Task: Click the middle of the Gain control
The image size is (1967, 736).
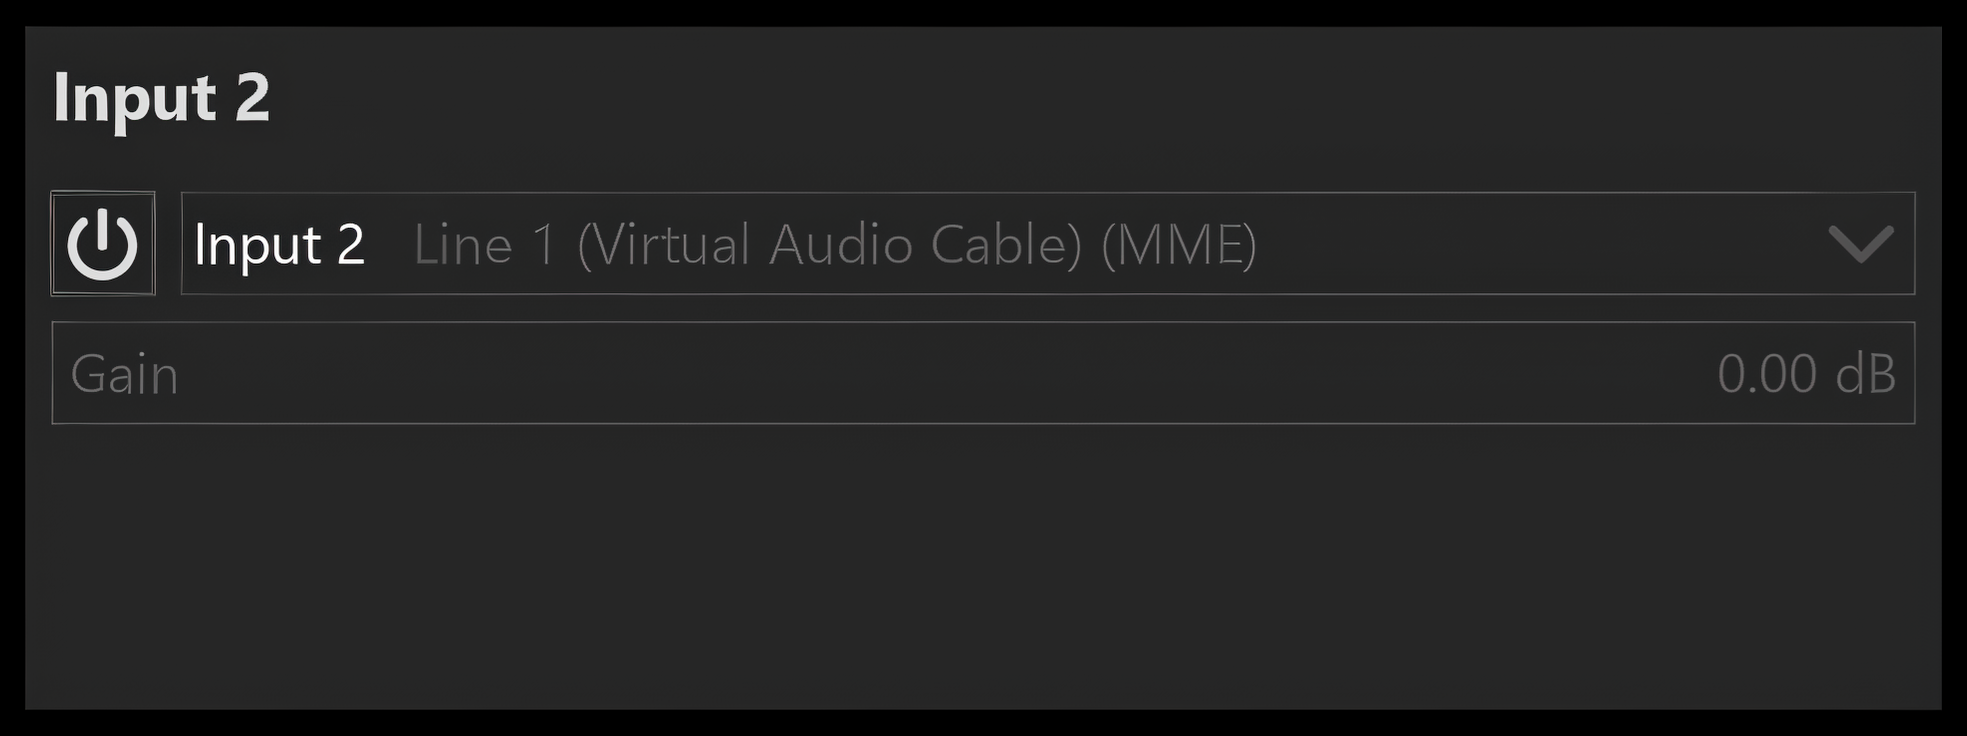Action: 983,373
